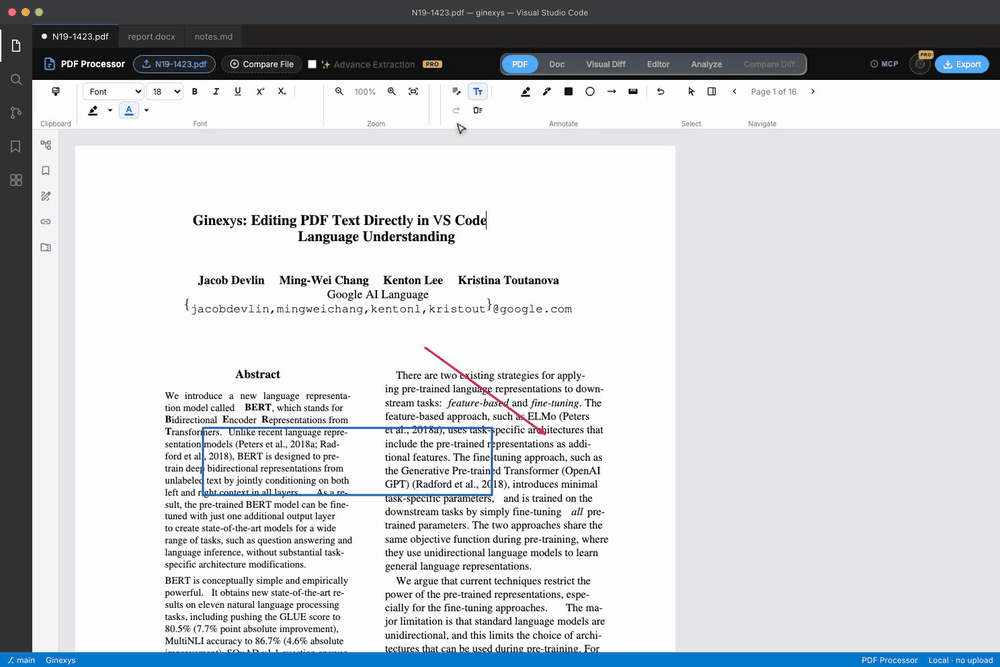Click the MCP button
1000x667 pixels.
(x=884, y=64)
